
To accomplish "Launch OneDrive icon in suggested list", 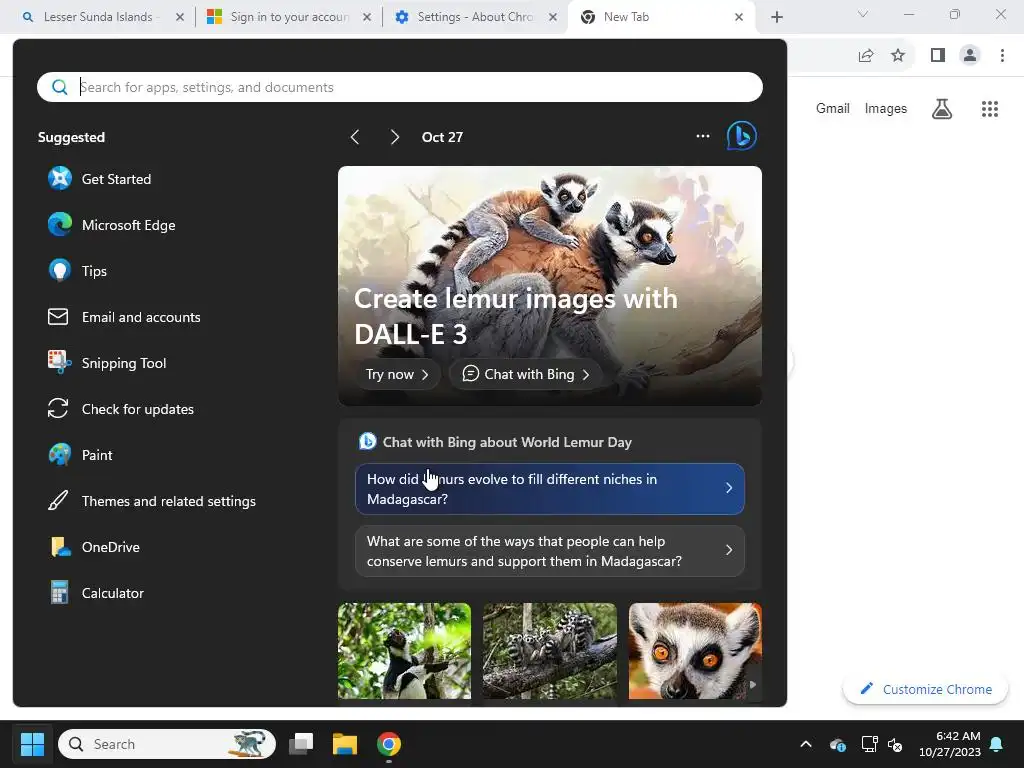I will tap(59, 547).
